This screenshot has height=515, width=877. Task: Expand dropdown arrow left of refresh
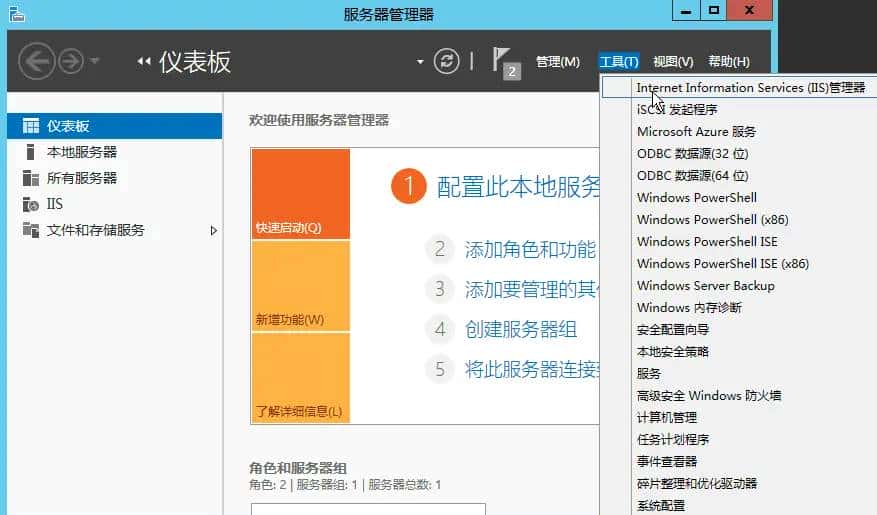(420, 62)
